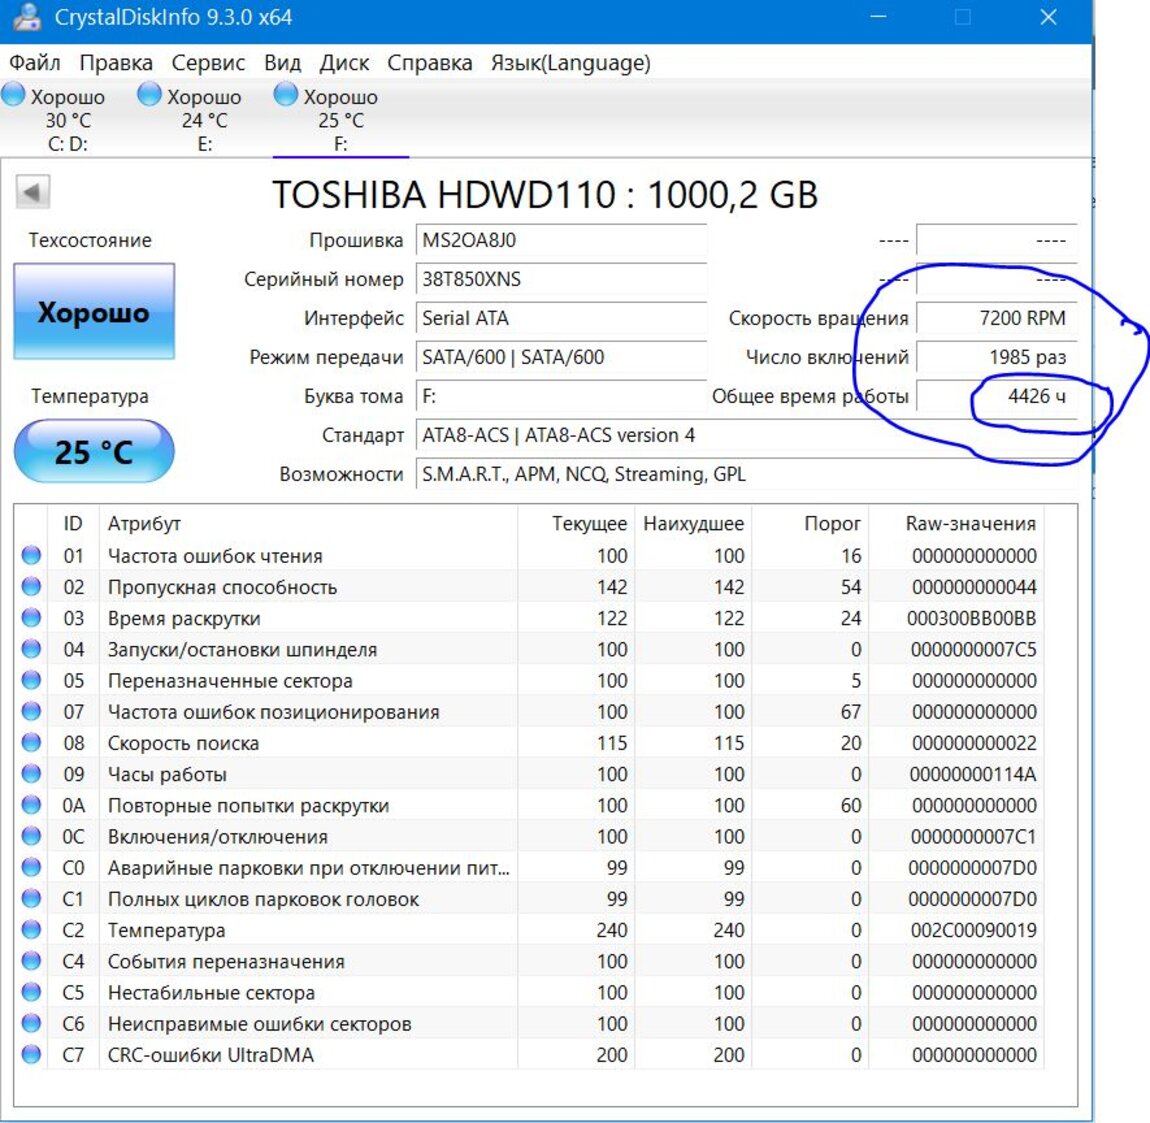Open the Диск menu
This screenshot has height=1123, width=1150.
[x=344, y=63]
